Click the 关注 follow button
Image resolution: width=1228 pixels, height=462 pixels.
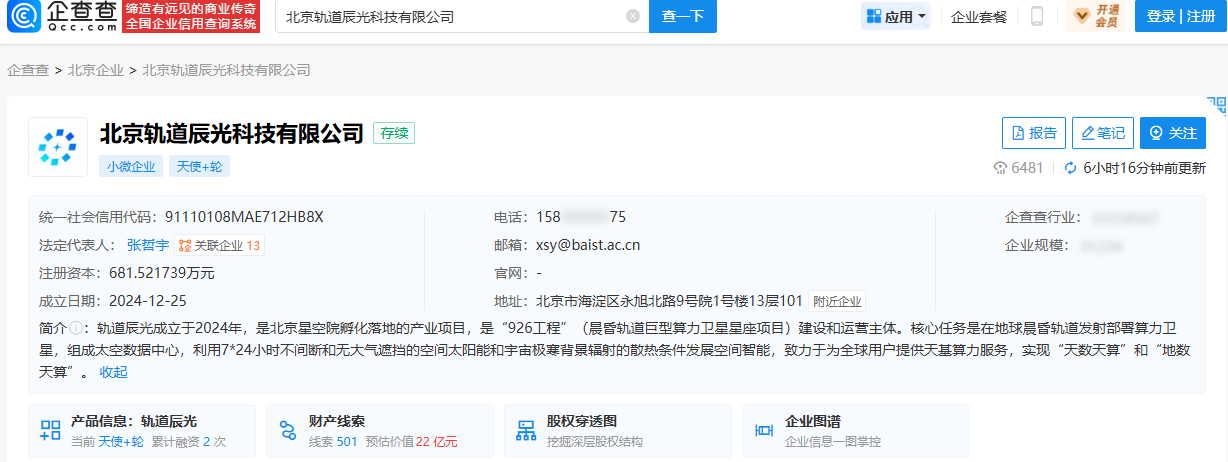1173,133
